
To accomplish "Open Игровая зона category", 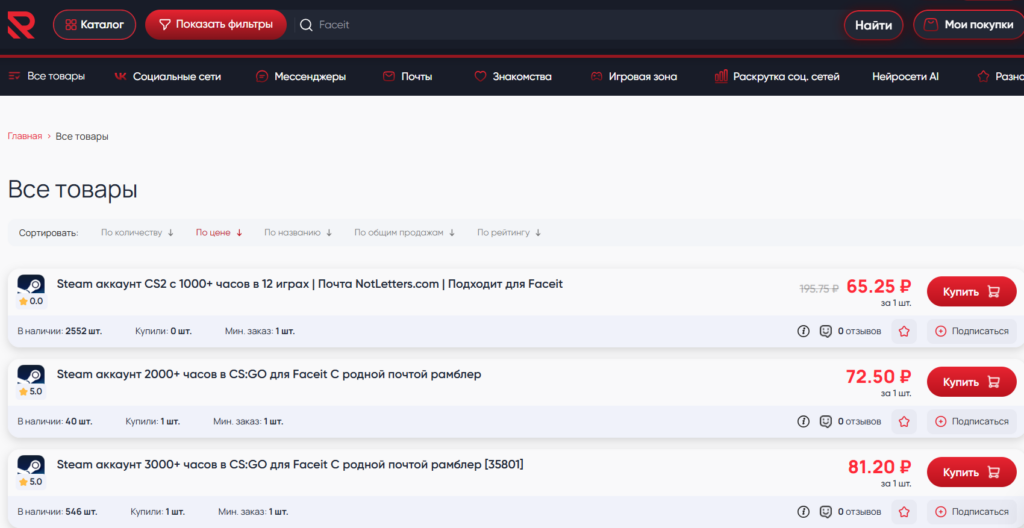I will [x=633, y=76].
